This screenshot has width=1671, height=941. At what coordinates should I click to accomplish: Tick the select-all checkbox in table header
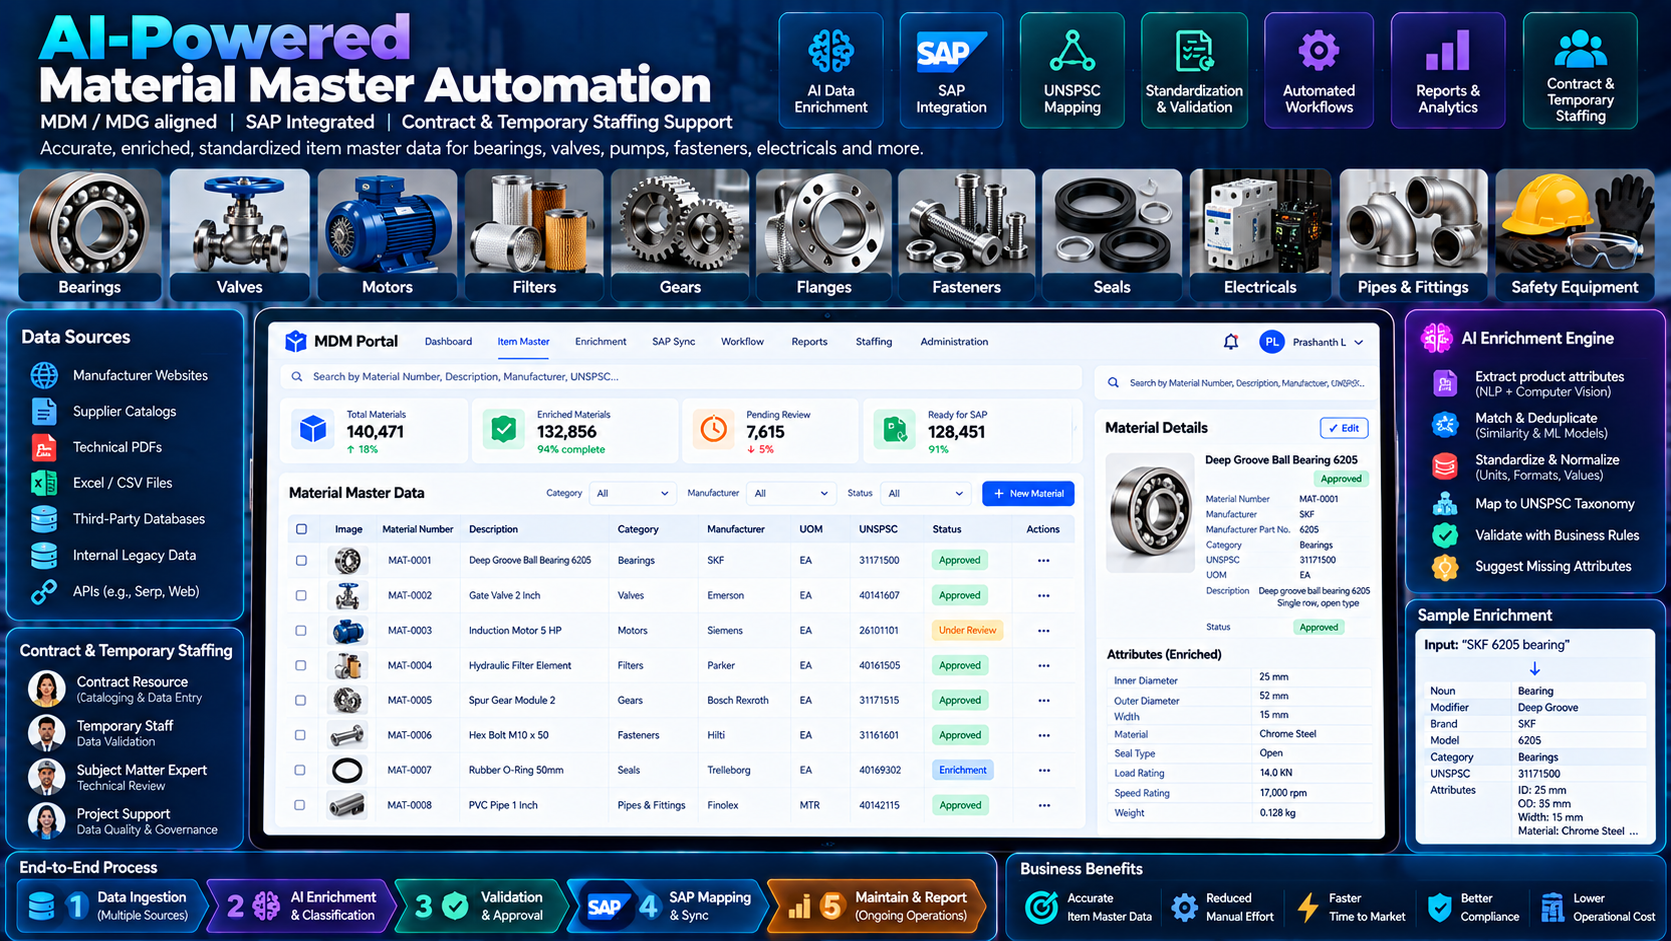click(301, 529)
